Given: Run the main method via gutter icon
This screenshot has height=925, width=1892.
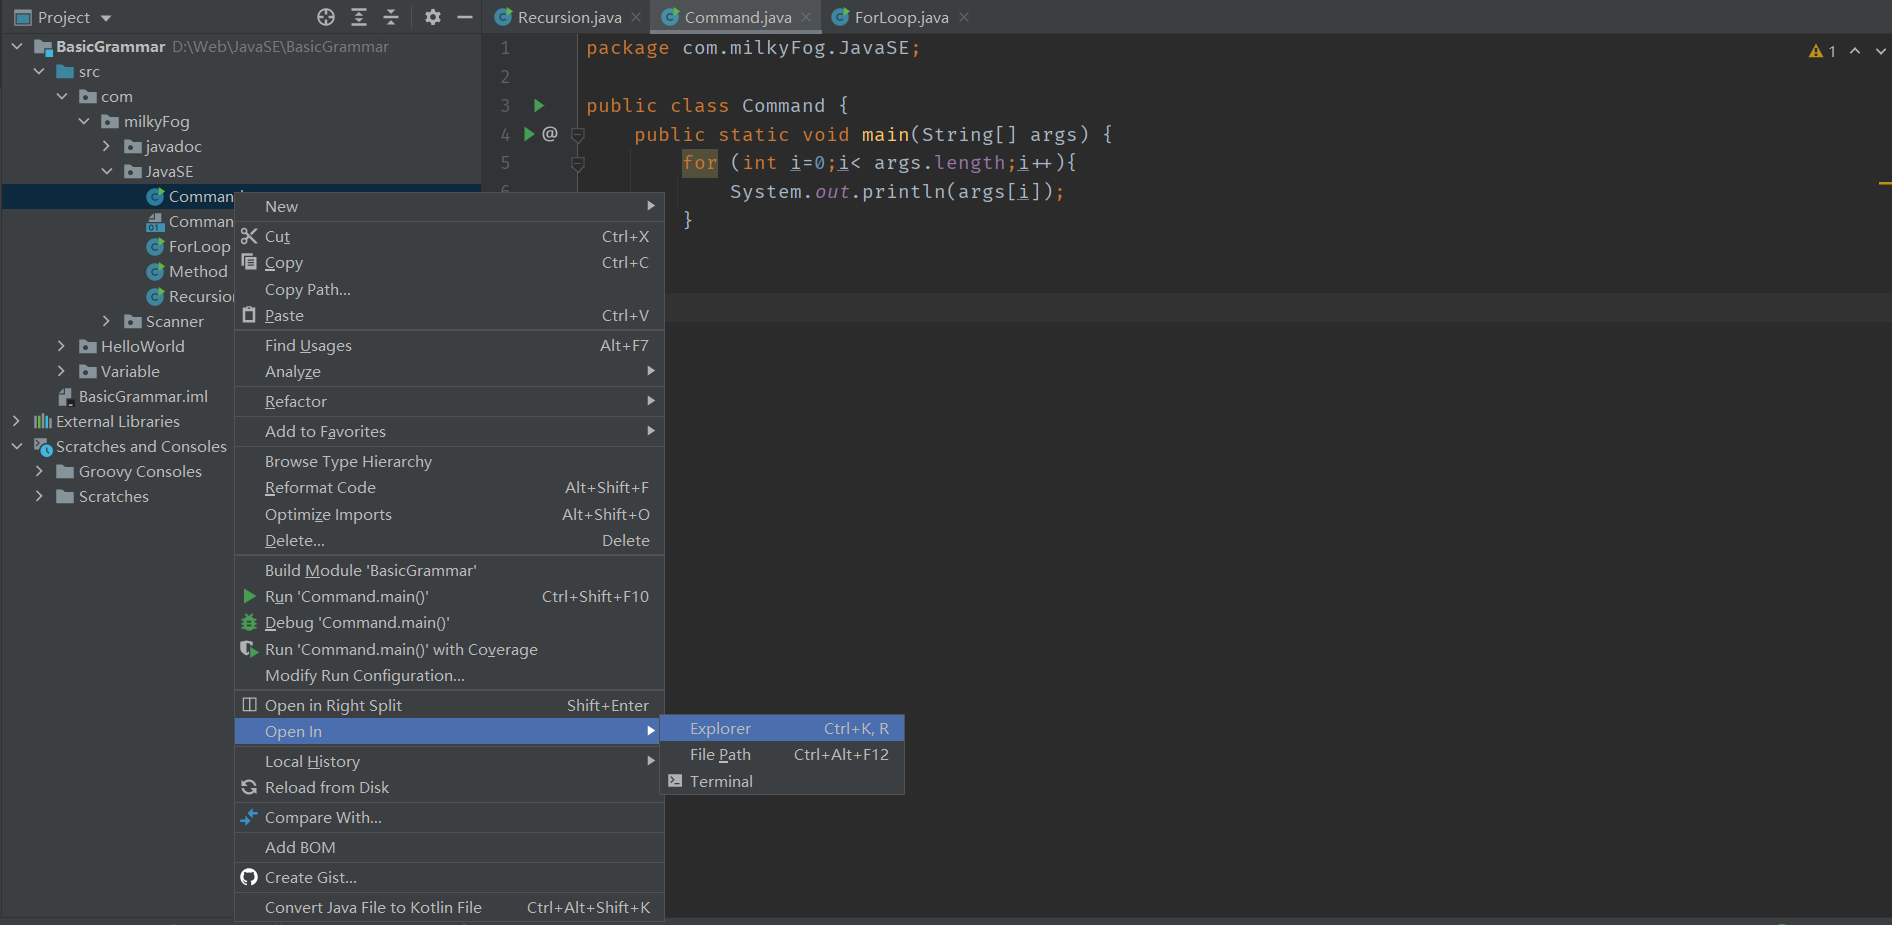Looking at the screenshot, I should 530,134.
